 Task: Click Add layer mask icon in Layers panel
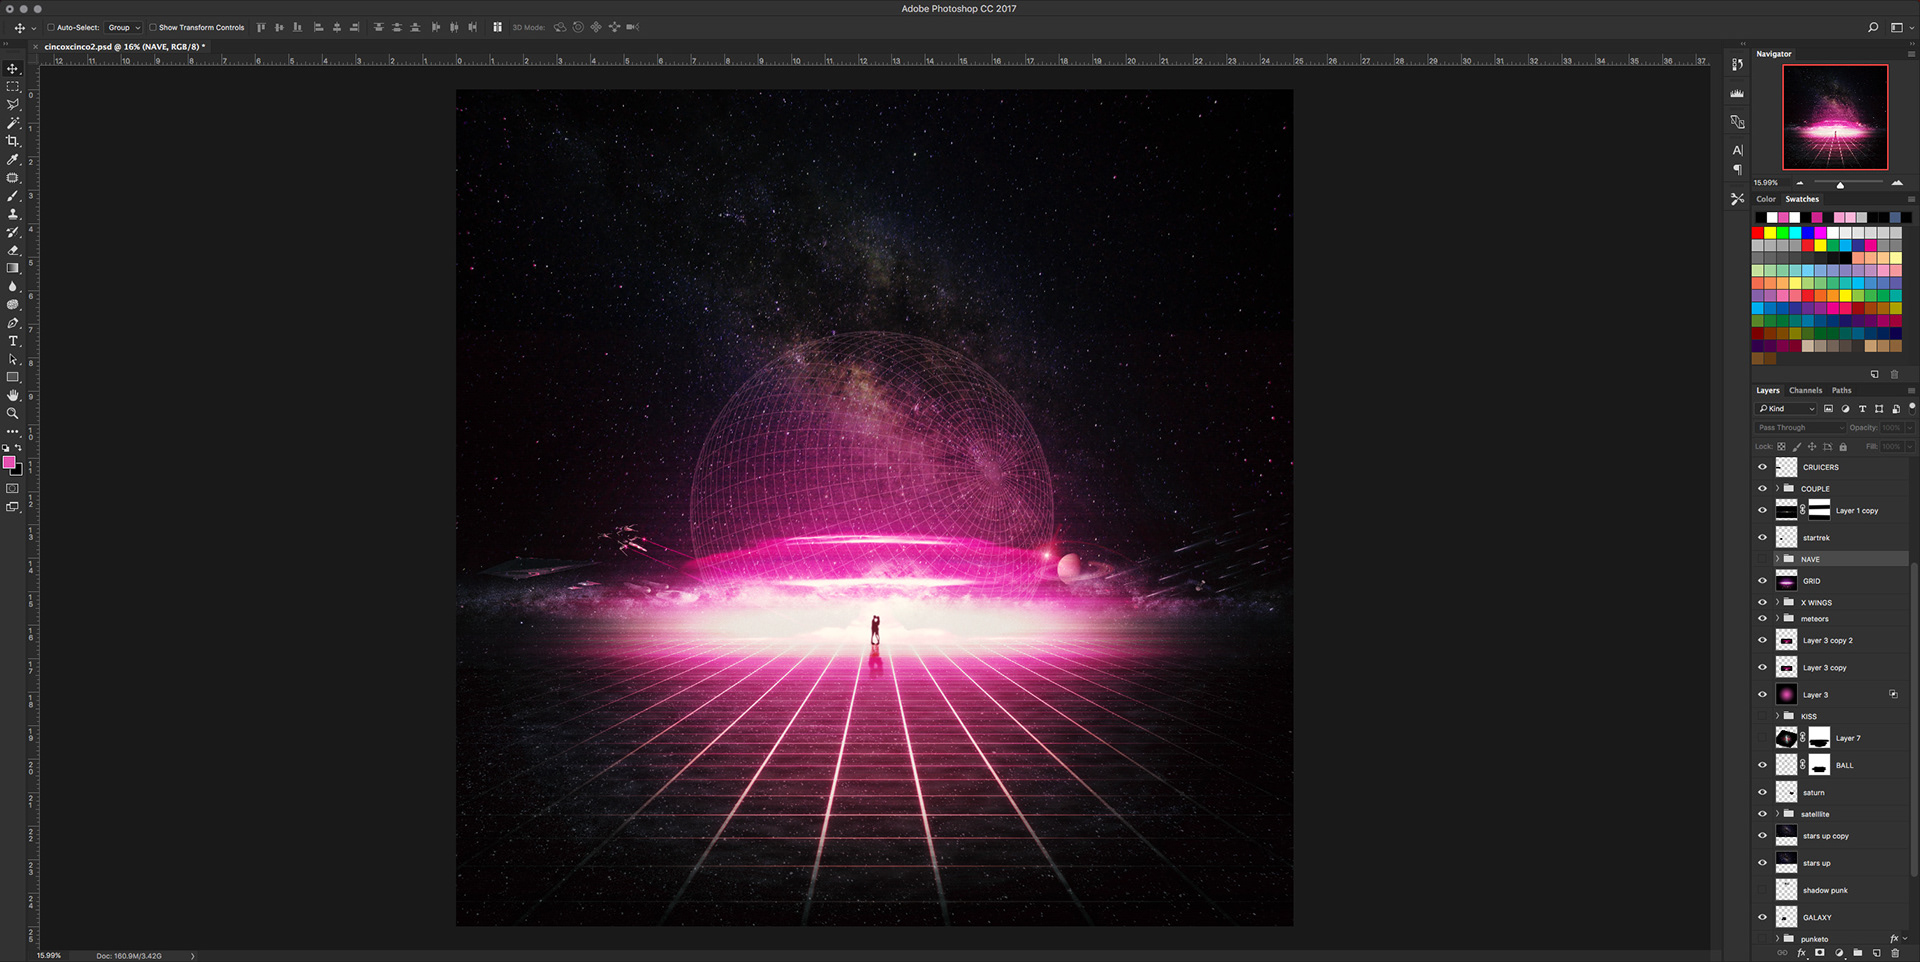pos(1820,953)
